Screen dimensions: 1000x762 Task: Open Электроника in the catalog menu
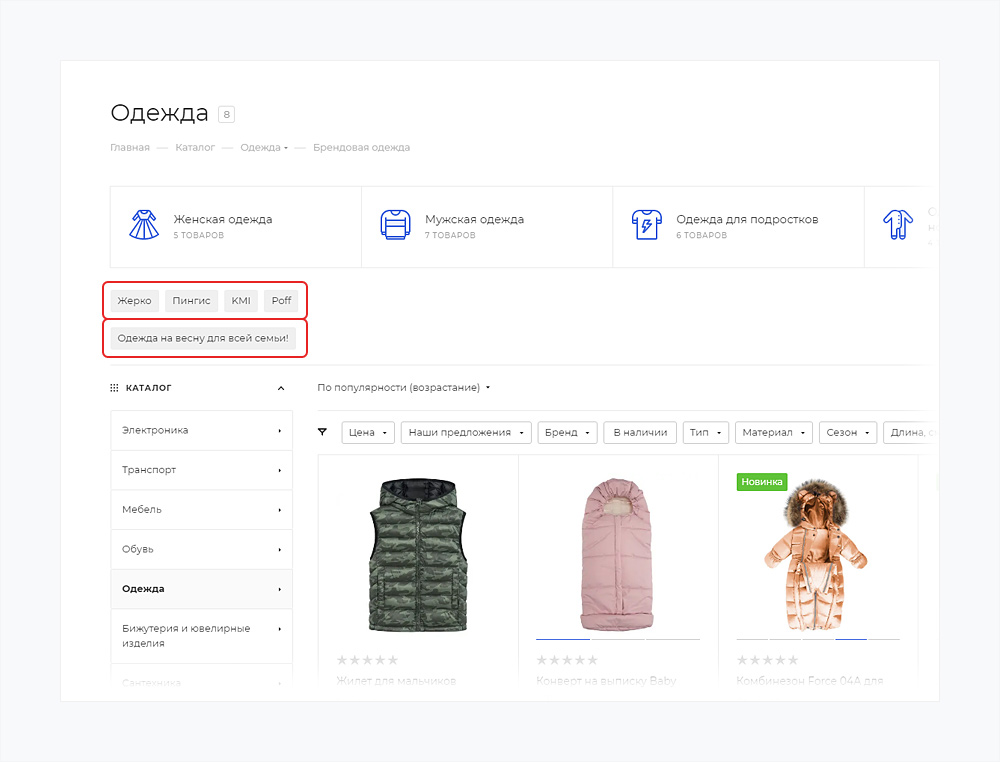201,430
